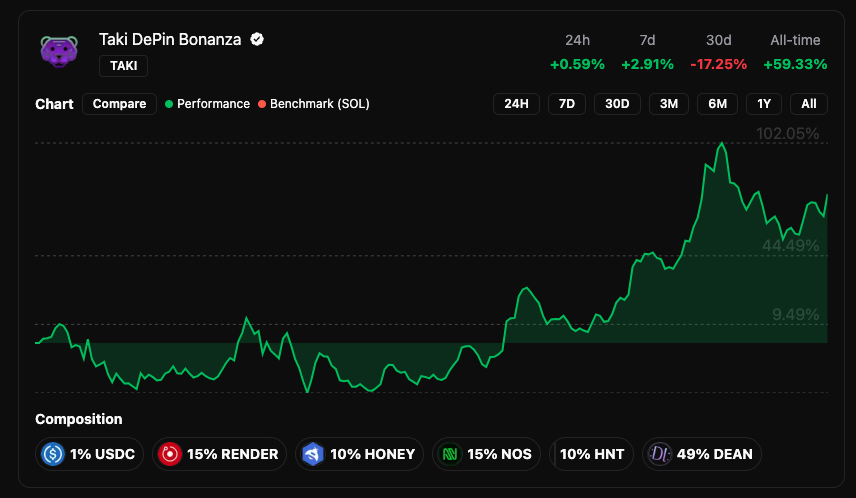The image size is (856, 498).
Task: Click the 102.05% chart axis label
Action: pyautogui.click(x=787, y=134)
